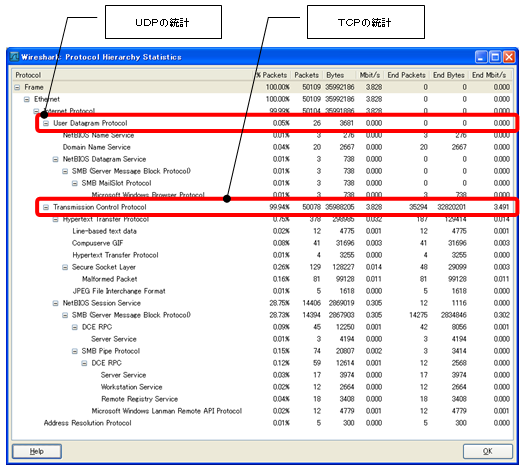Viewport: 526px width, 469px height.
Task: Click the Bytes column header
Action: coord(339,75)
